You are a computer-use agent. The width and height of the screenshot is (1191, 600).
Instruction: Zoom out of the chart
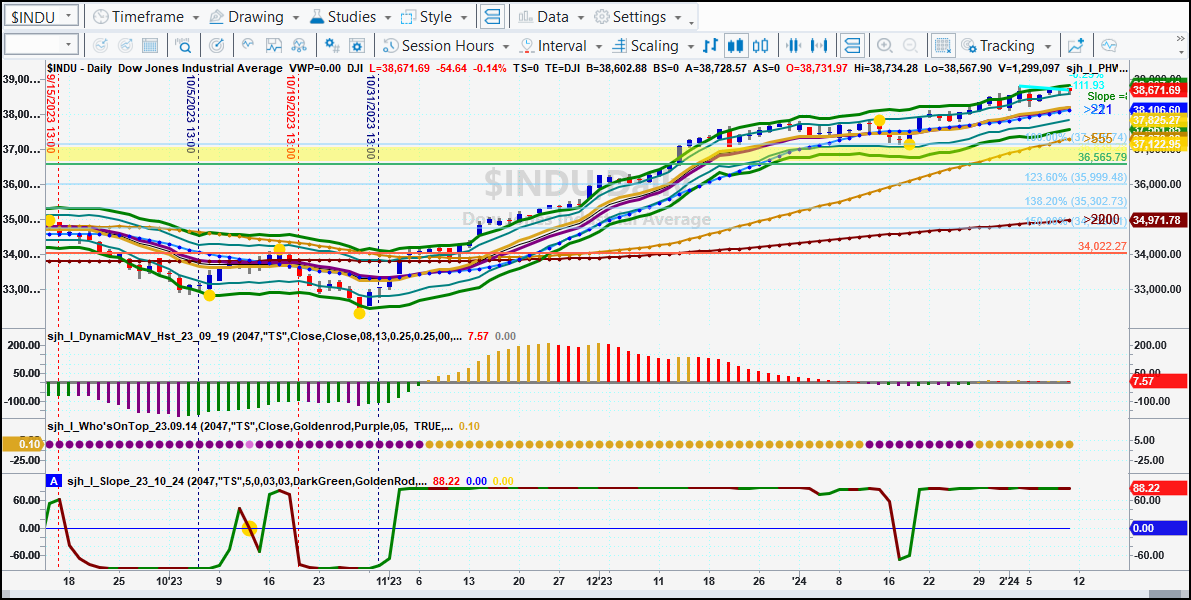tap(910, 46)
